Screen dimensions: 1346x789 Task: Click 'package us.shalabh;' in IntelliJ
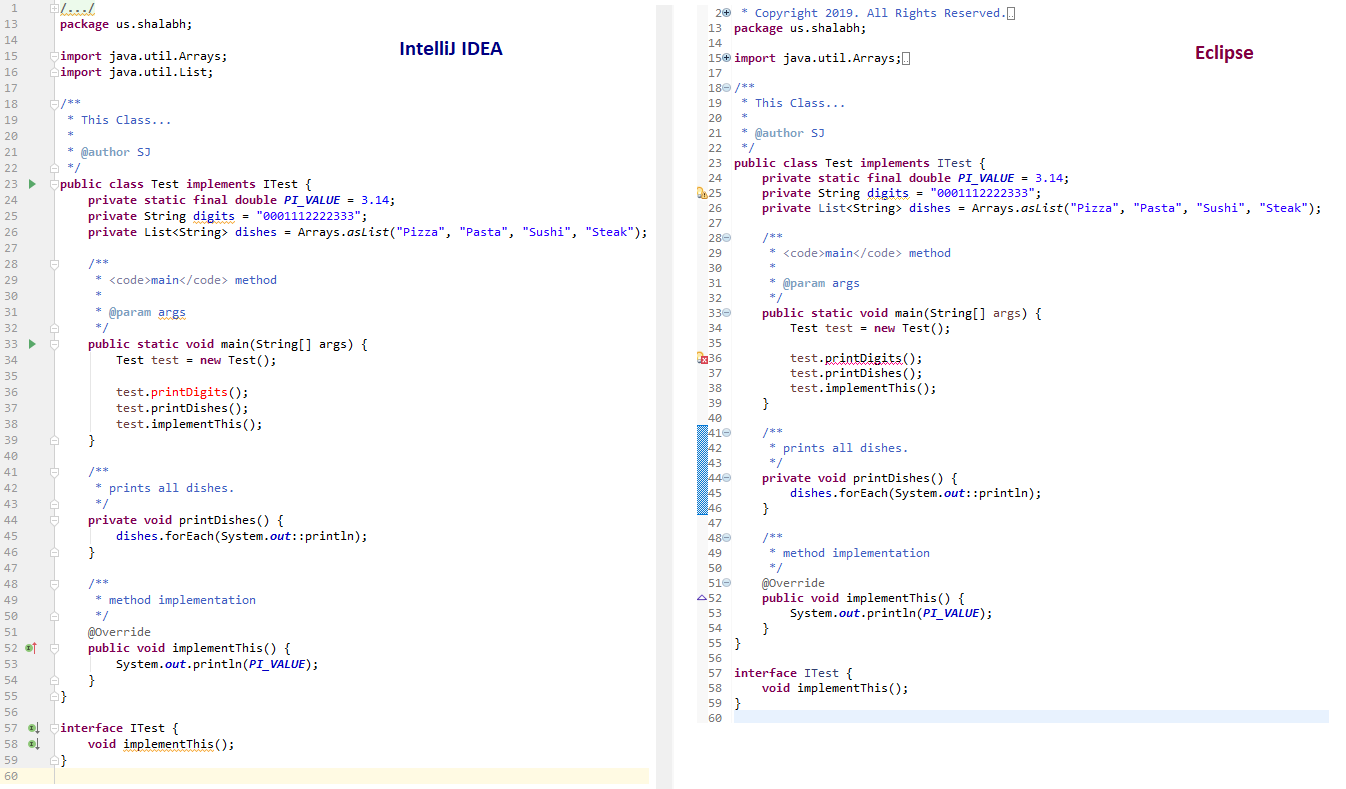coord(126,24)
